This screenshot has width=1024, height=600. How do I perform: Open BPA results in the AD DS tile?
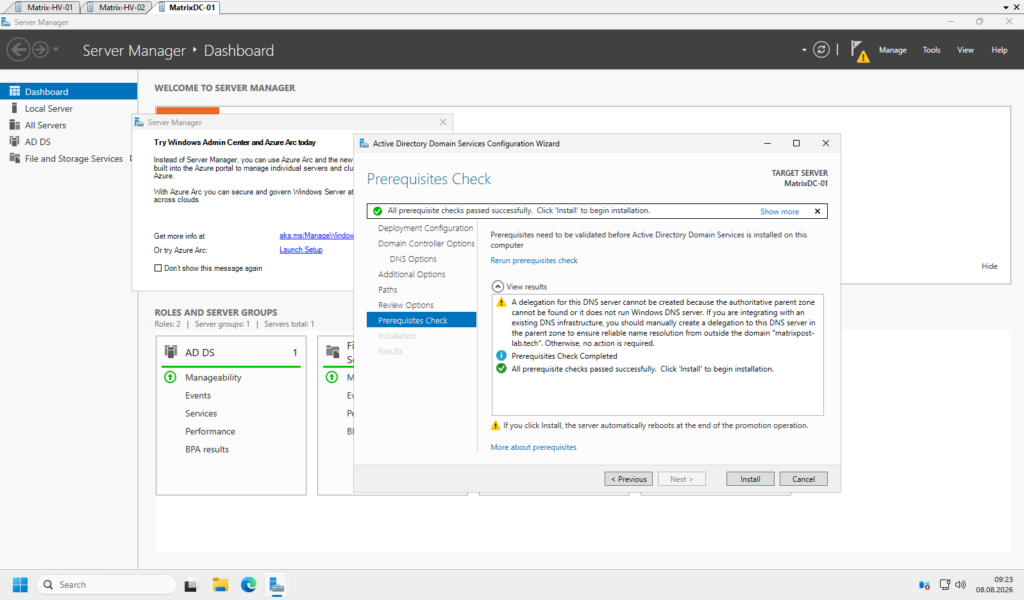pyautogui.click(x=206, y=449)
